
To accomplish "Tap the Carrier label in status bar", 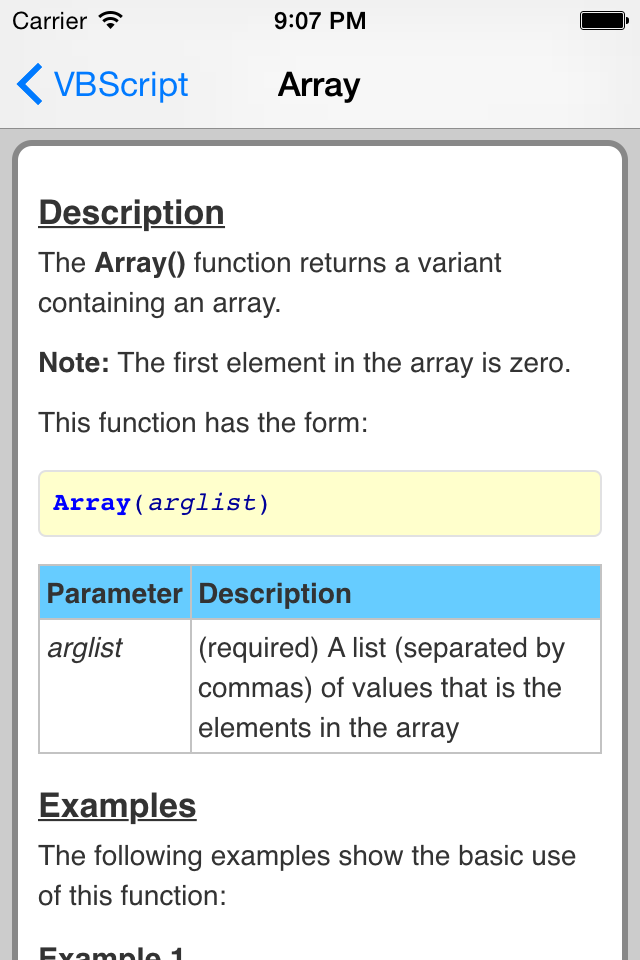I will 50,20.
